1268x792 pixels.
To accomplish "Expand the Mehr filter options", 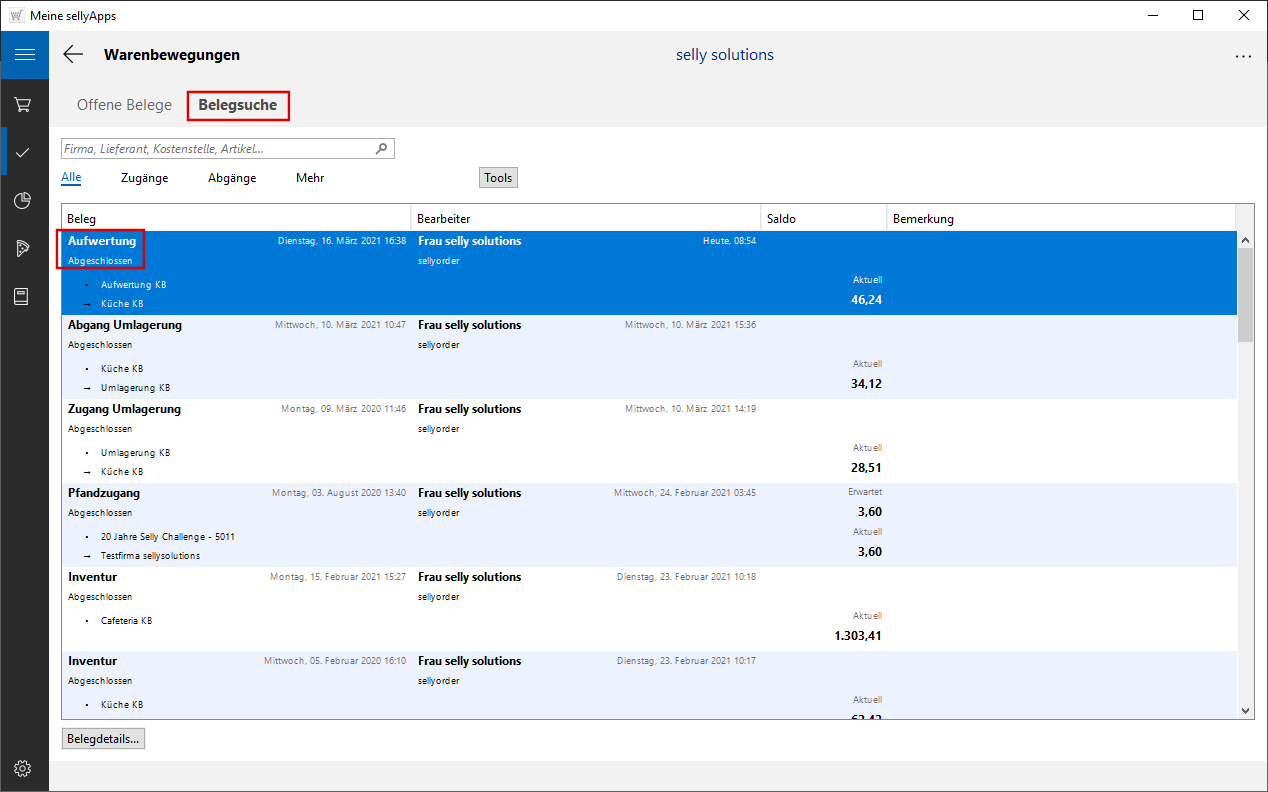I will [310, 178].
